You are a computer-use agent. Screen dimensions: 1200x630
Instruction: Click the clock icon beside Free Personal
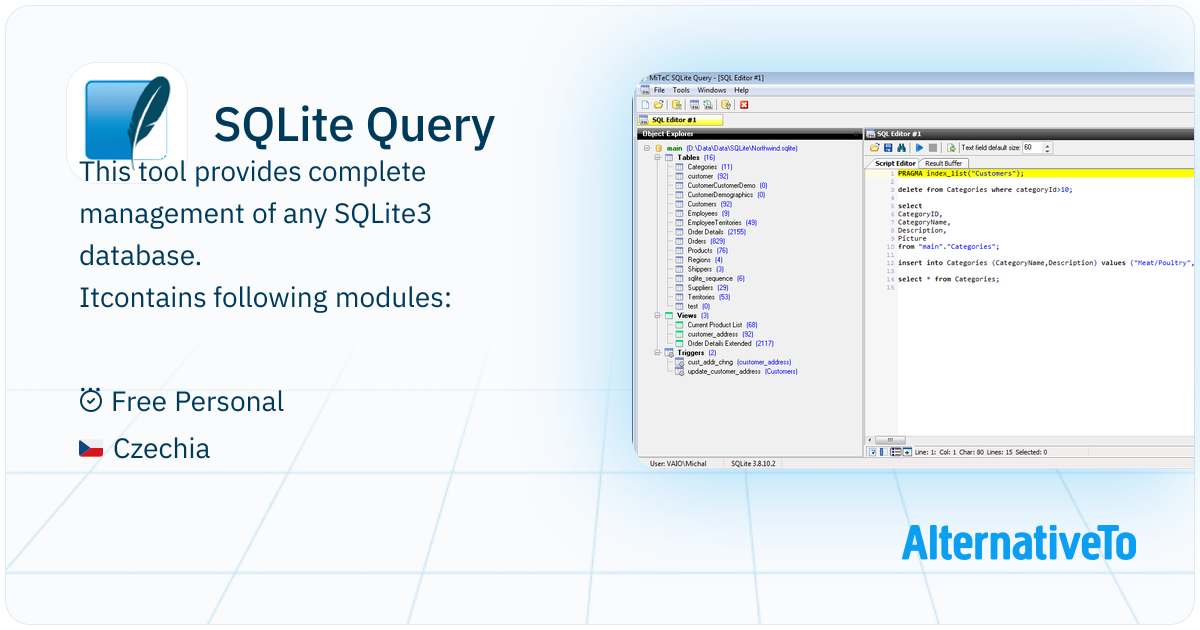click(x=91, y=401)
